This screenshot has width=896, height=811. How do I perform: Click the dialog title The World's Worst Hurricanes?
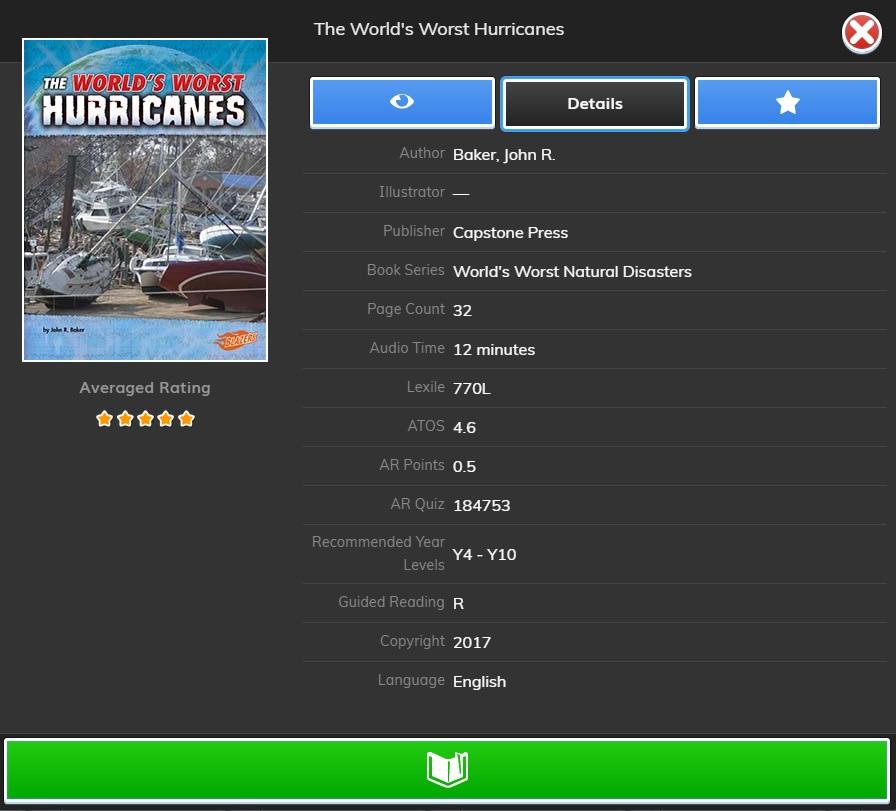coord(439,29)
